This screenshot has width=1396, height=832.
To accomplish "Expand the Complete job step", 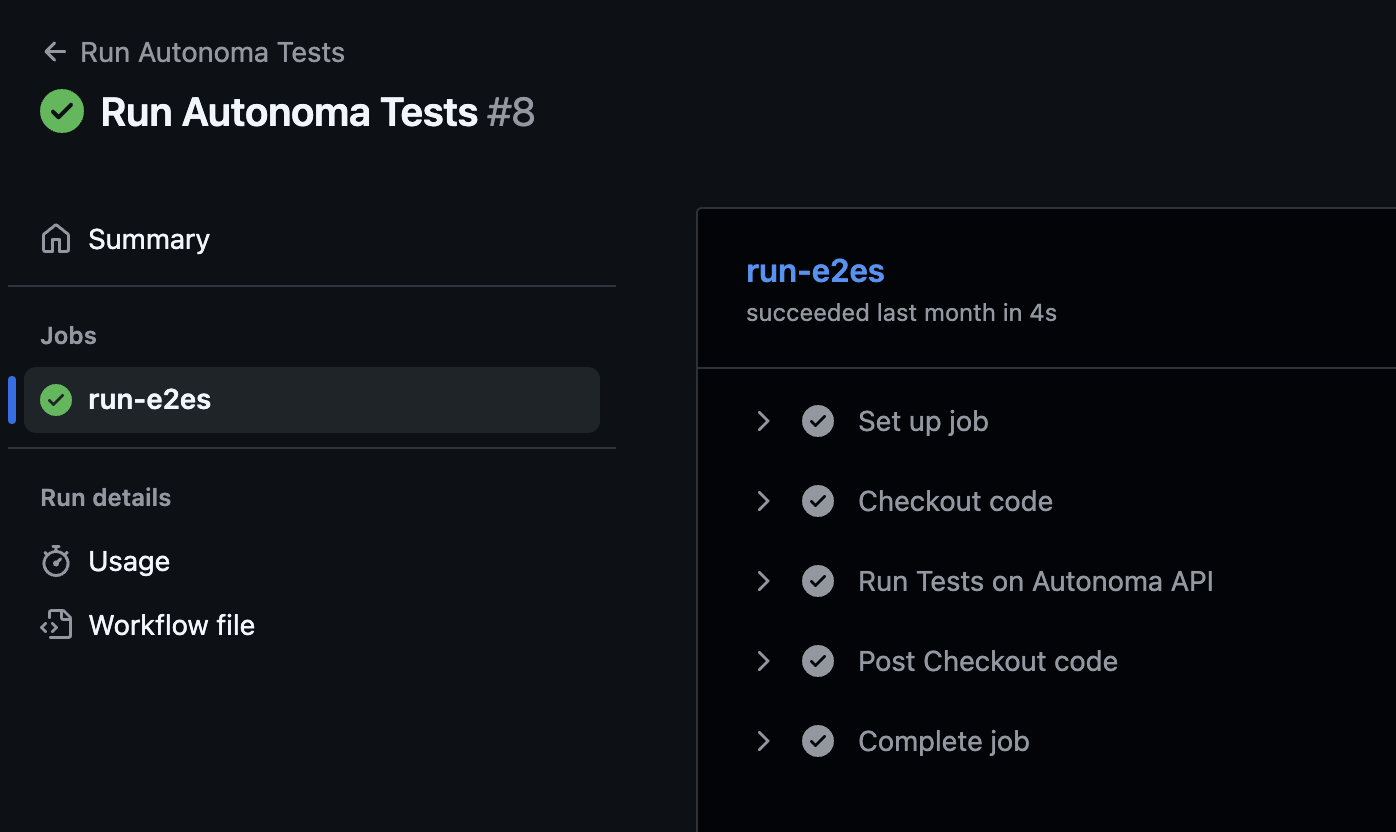I will tap(763, 741).
